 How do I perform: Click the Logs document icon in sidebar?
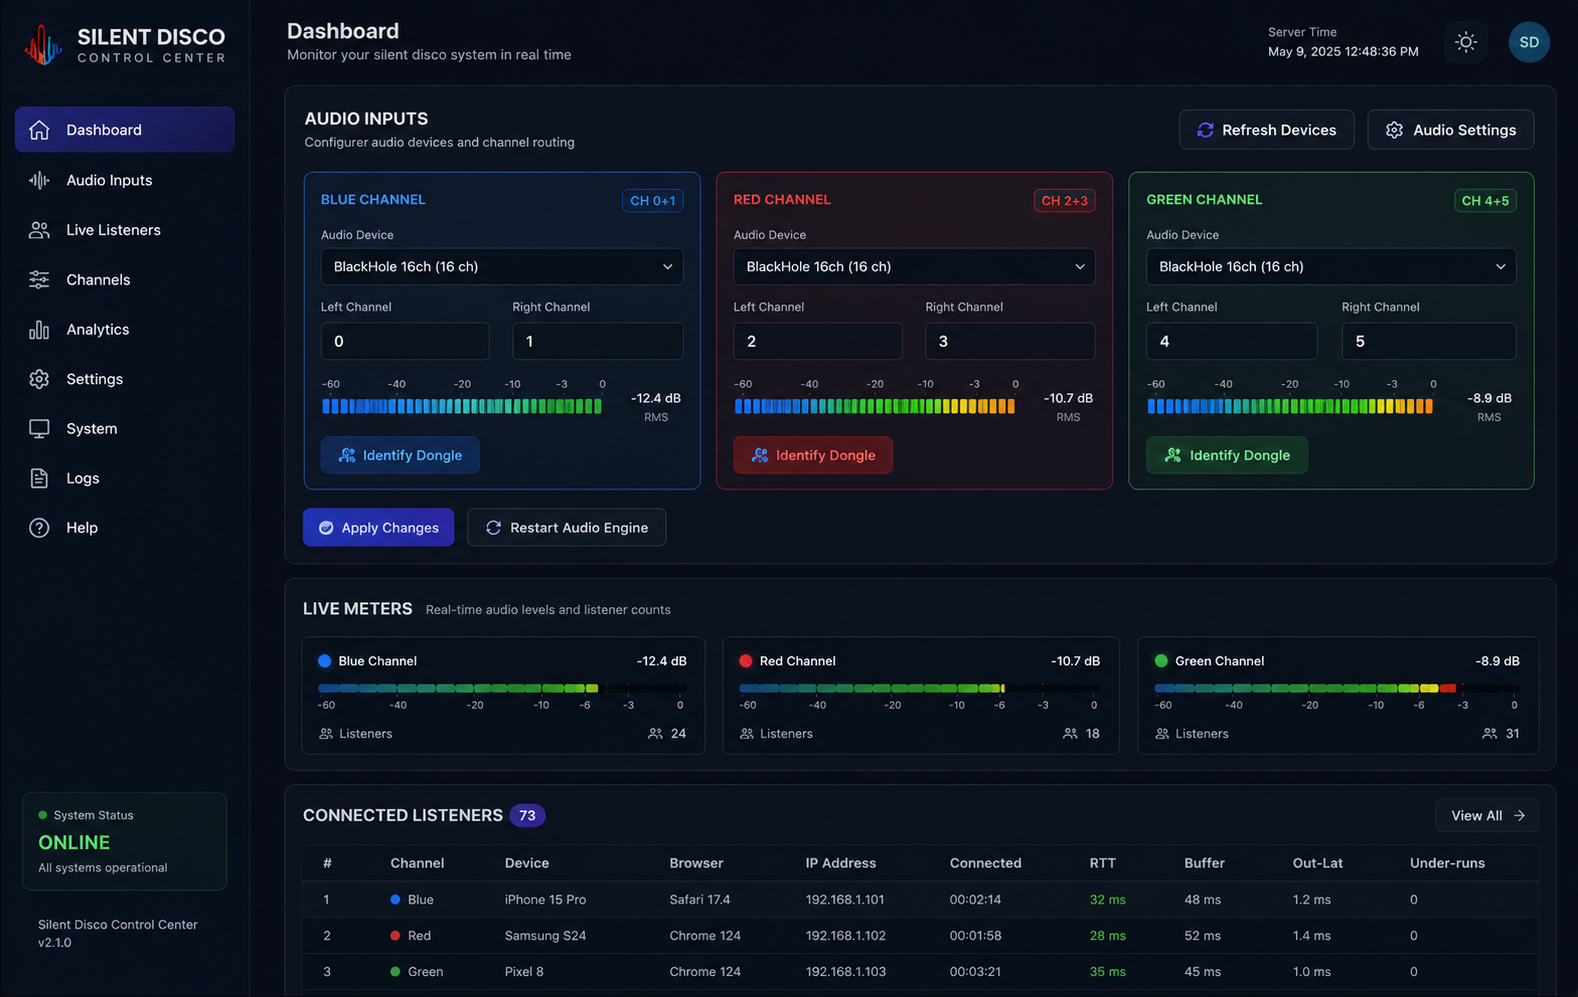39,478
